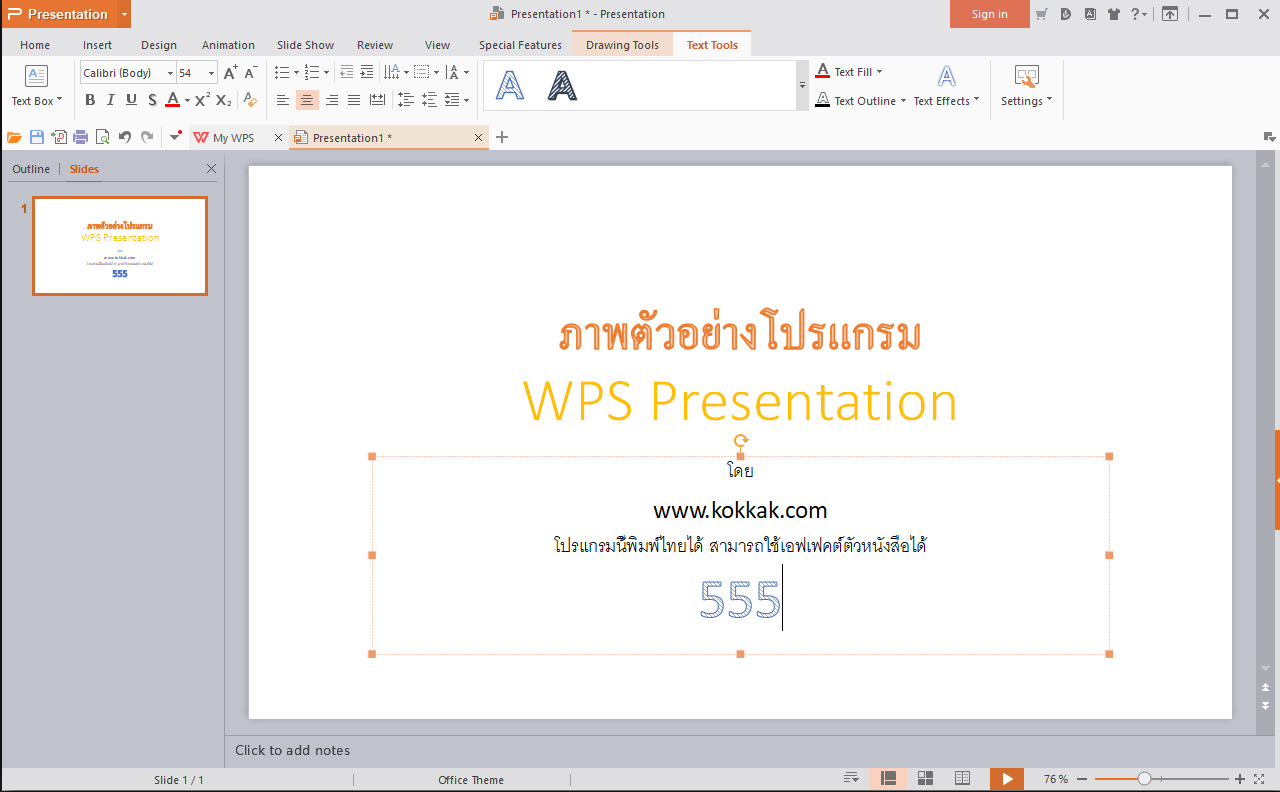The image size is (1280, 792).
Task: Open the Slide Show ribbon tab
Action: 306,45
